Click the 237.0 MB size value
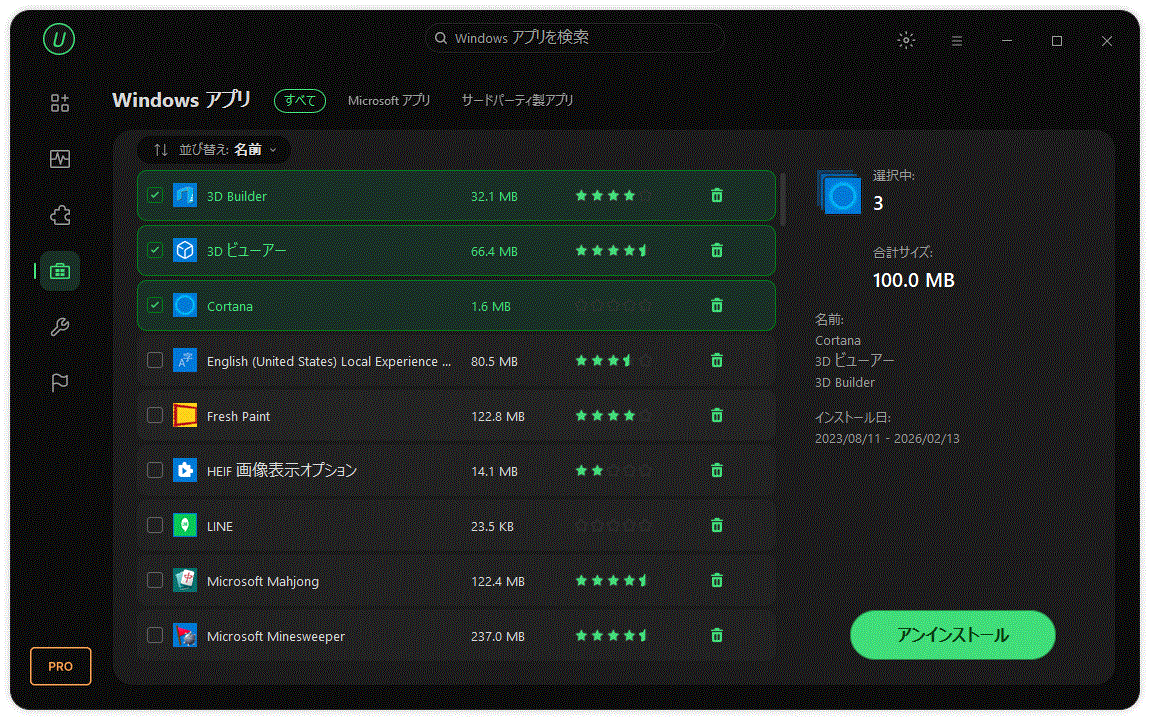This screenshot has width=1150, height=720. (498, 636)
